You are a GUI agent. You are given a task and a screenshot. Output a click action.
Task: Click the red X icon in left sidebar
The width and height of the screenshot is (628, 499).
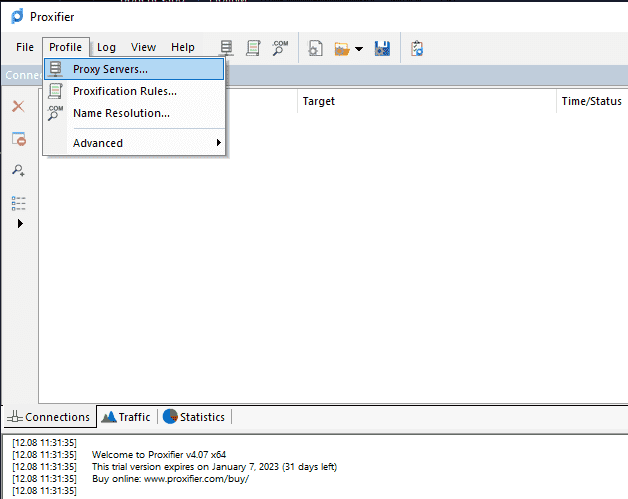(18, 106)
